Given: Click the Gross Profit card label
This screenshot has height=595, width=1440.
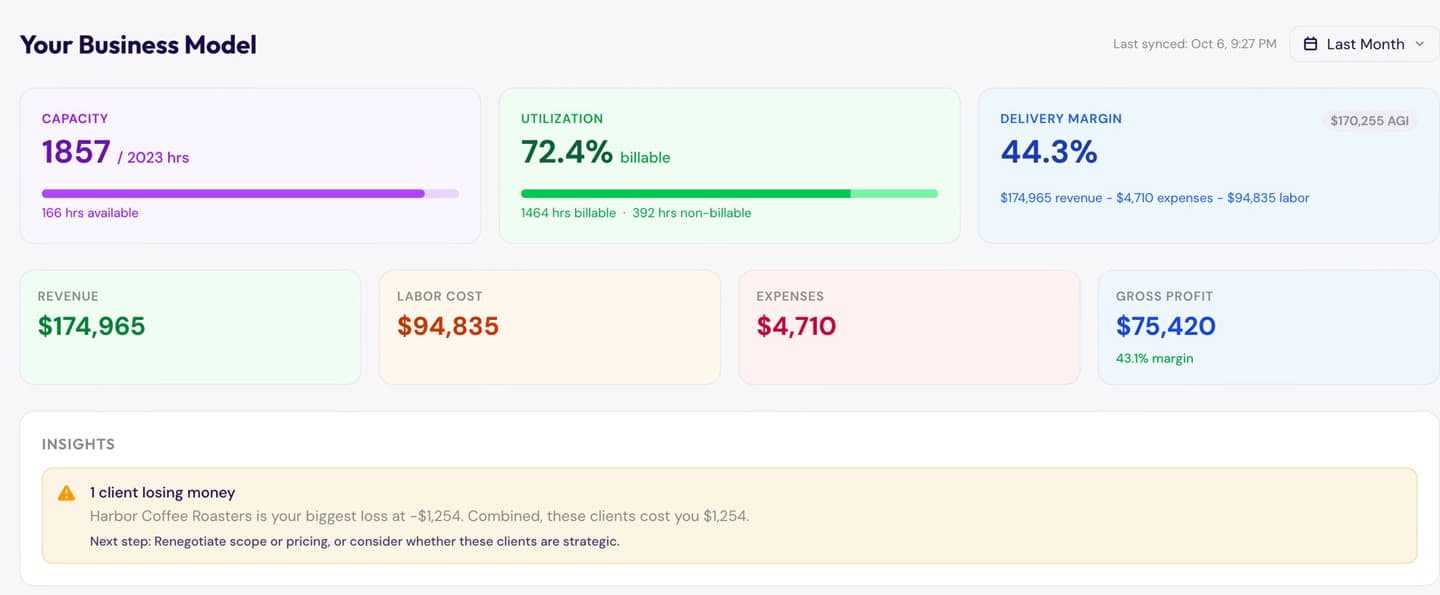Looking at the screenshot, I should coord(1164,296).
